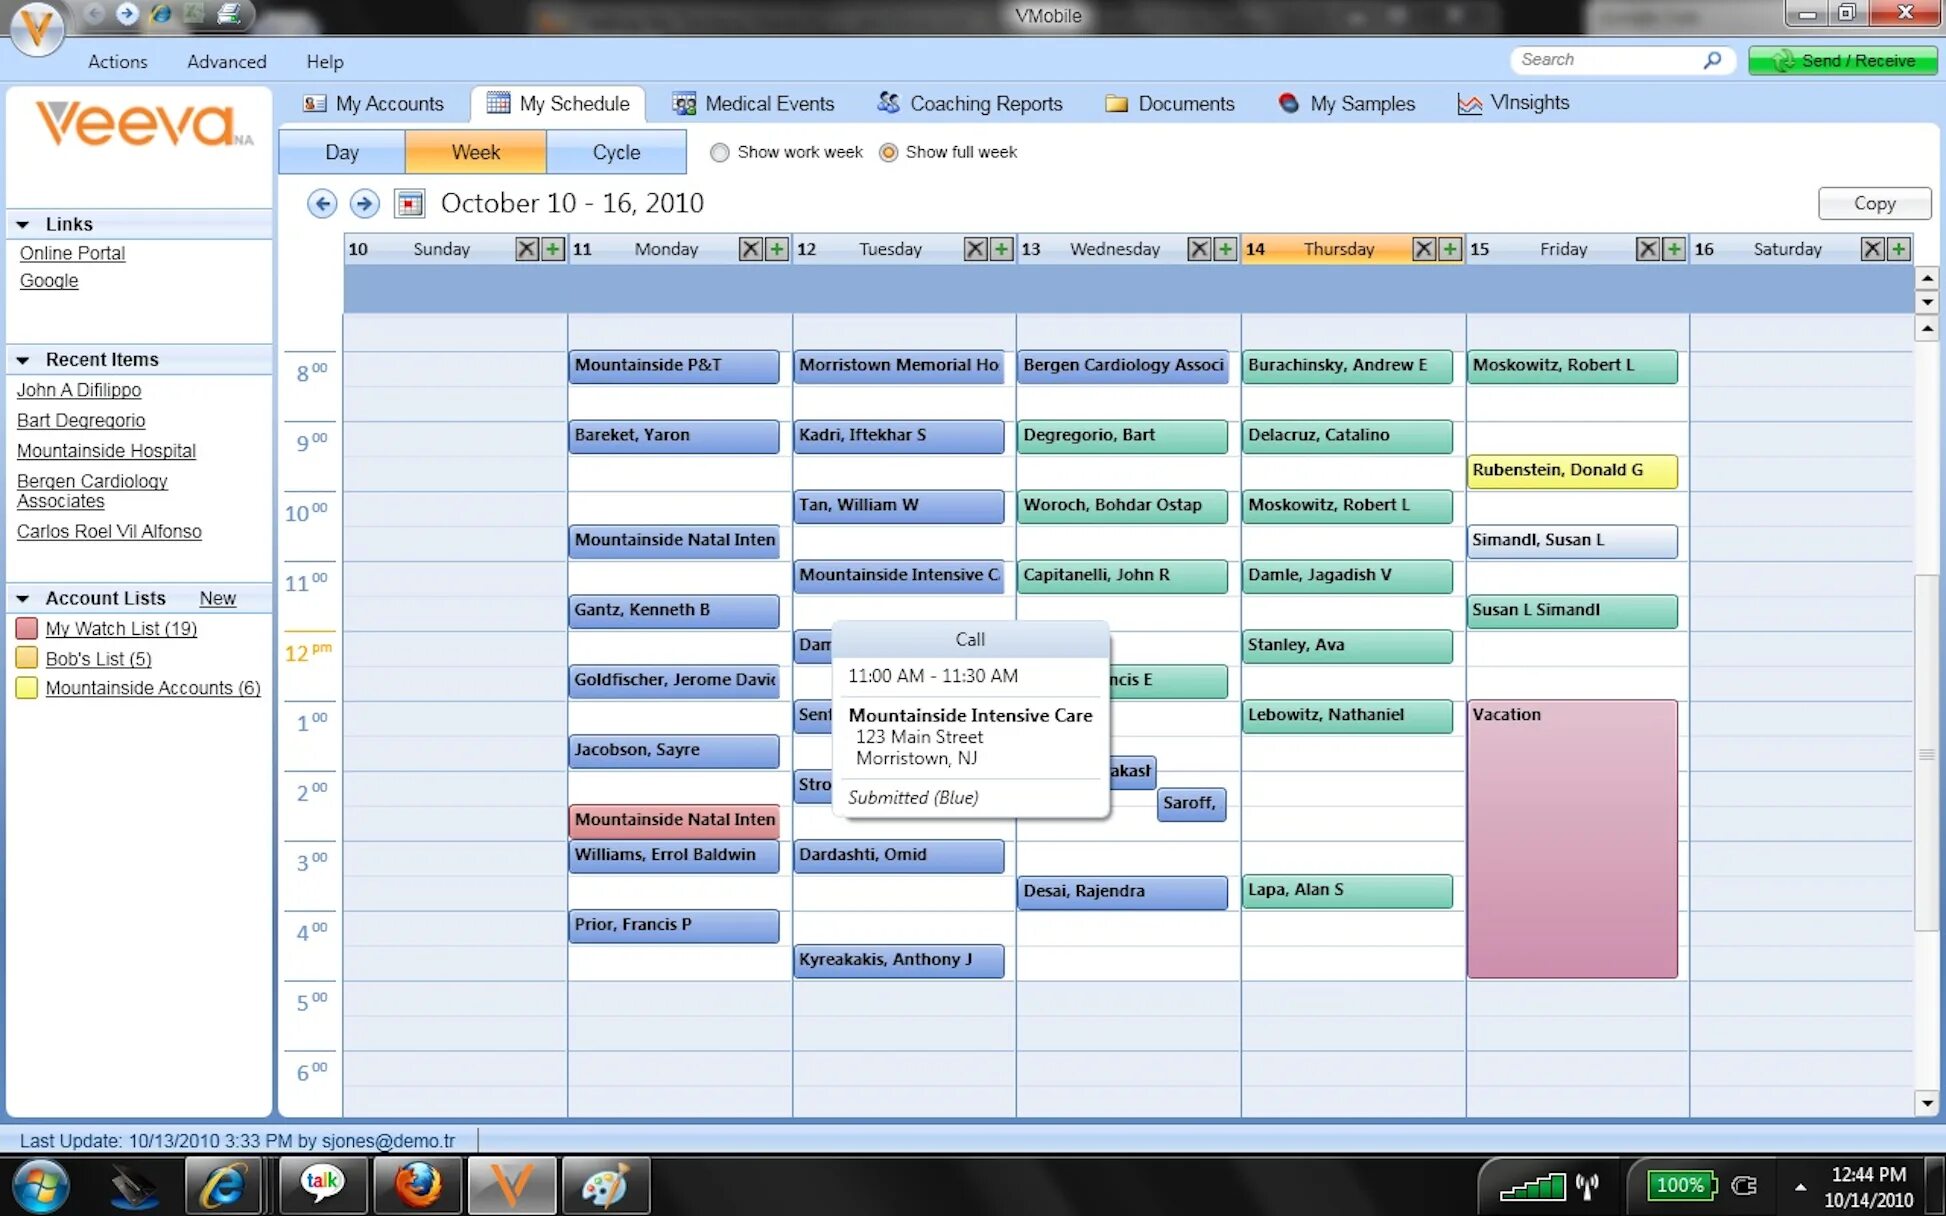
Task: Click the add plus icon for Monday
Action: click(776, 249)
